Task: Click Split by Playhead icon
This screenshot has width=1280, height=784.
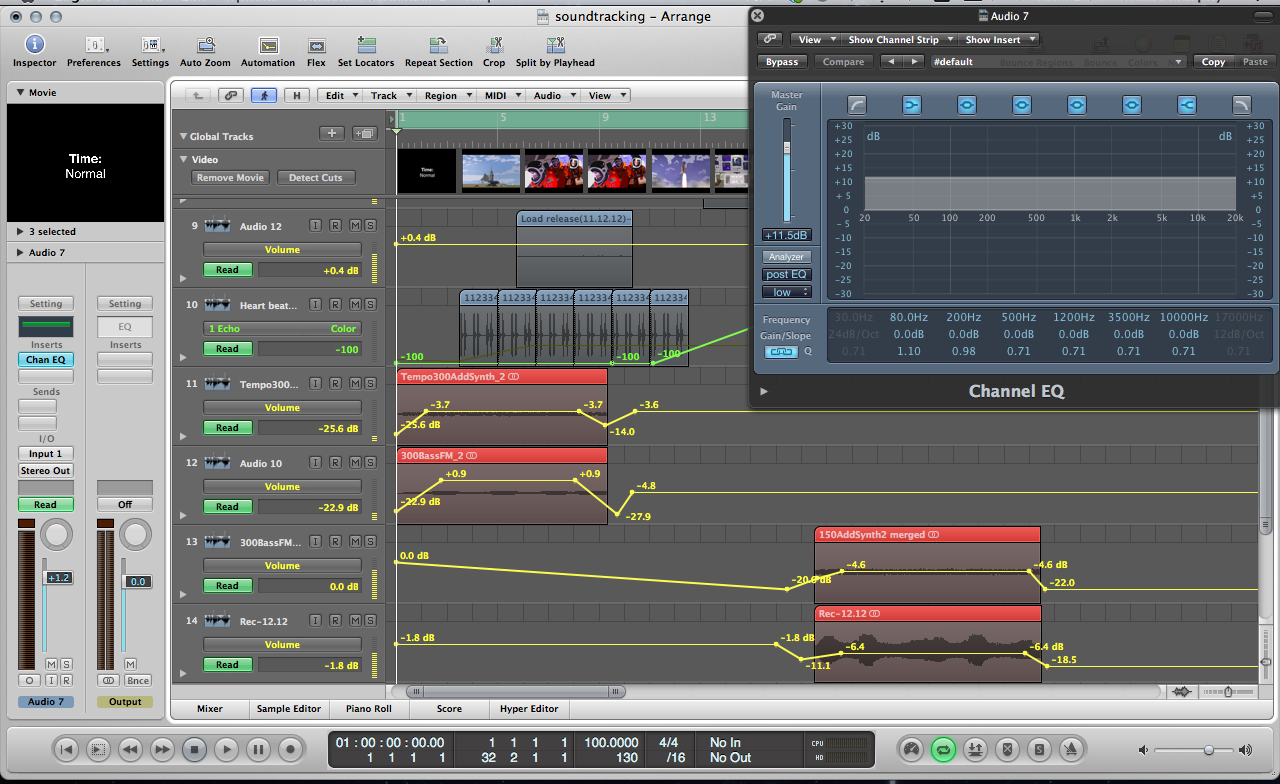Action: 555,46
